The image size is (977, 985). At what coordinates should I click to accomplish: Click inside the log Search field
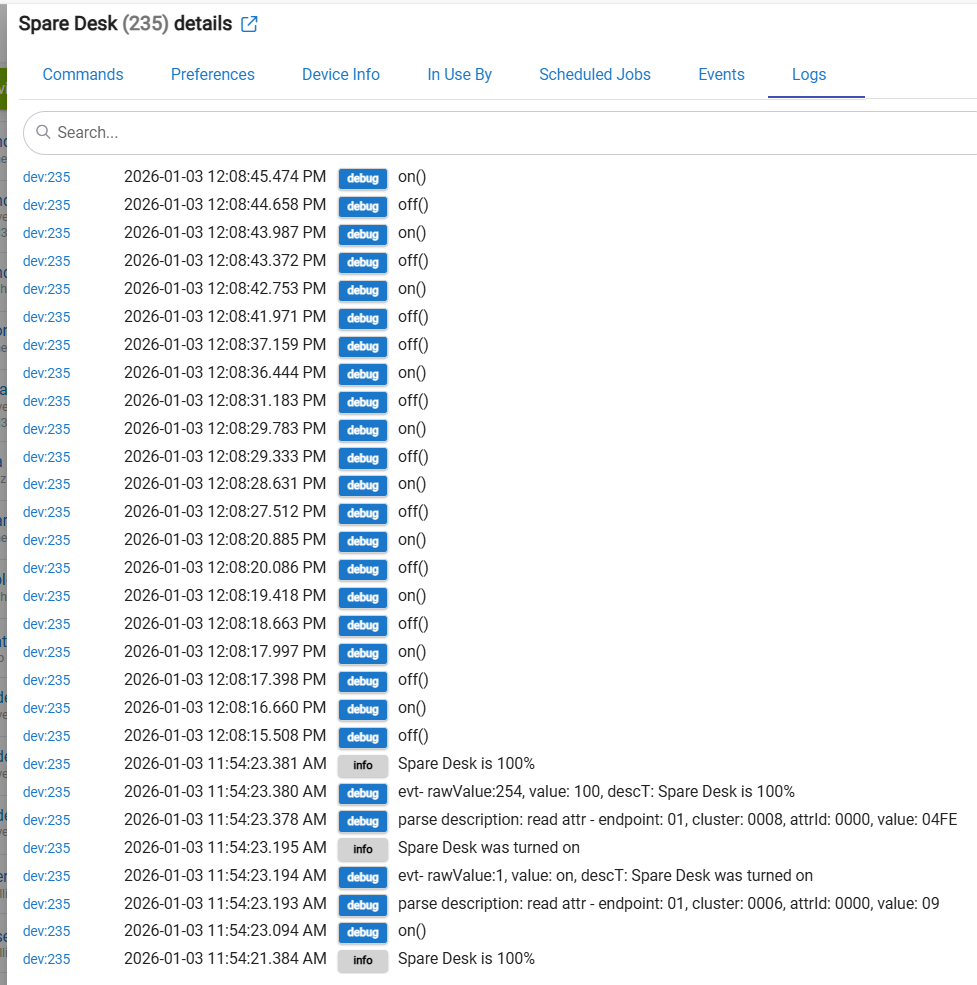coord(500,132)
